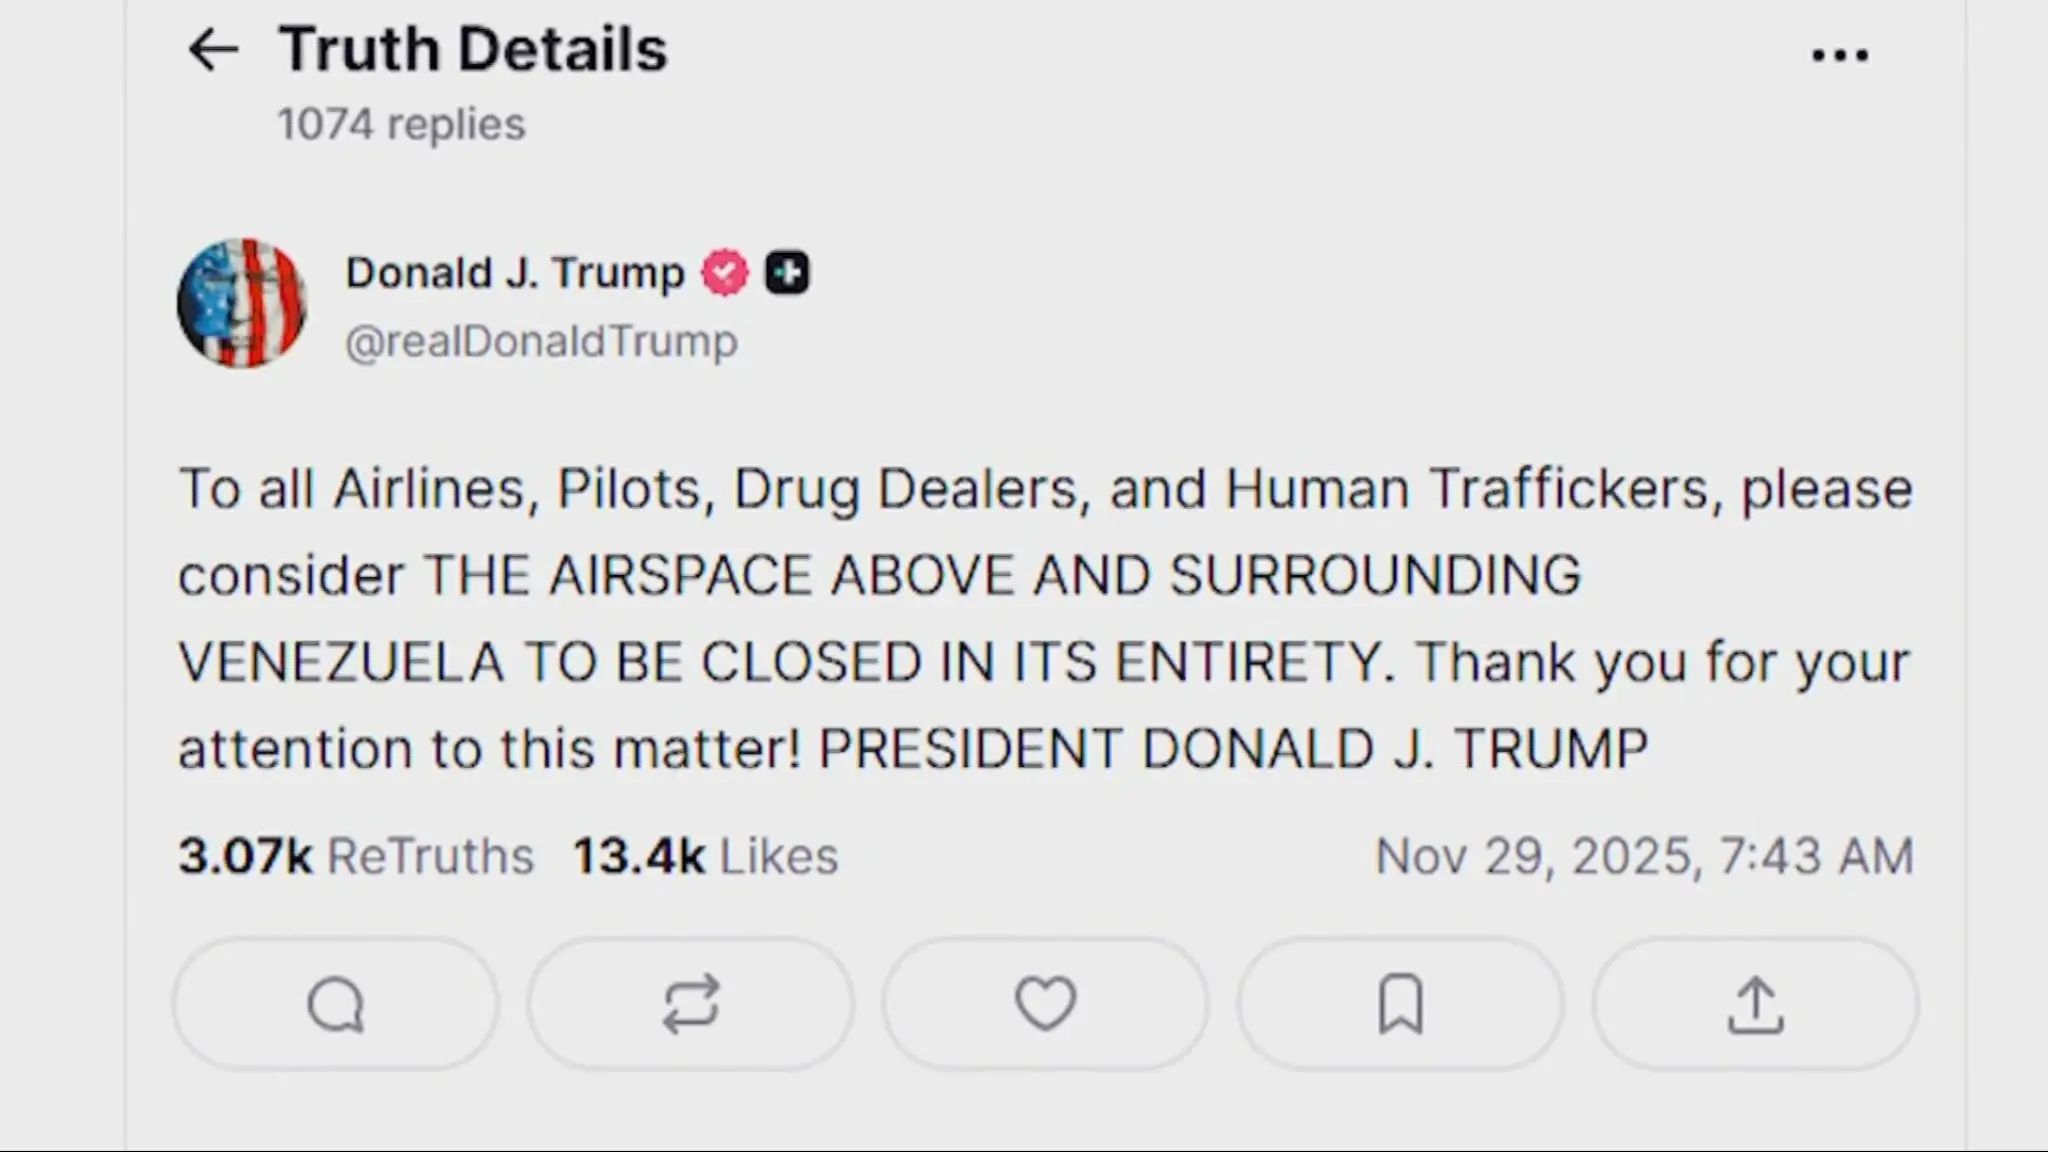Click the Donald J. Trump display name
Viewport: 2048px width, 1152px height.
click(x=515, y=272)
